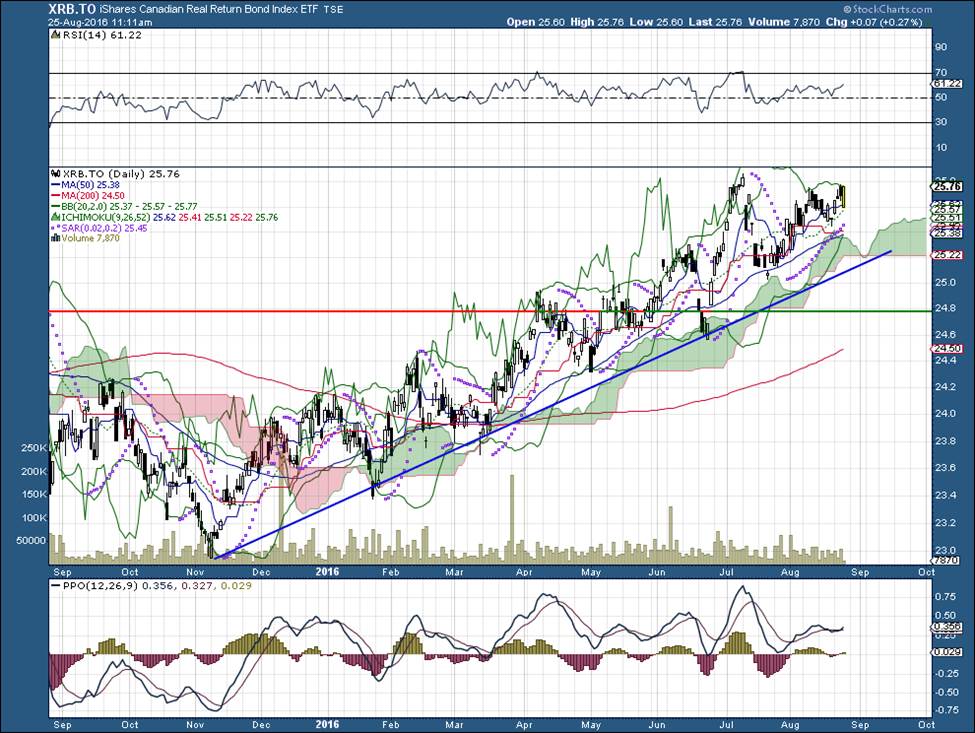The image size is (975, 733).
Task: Click the bold 2016 label under price chart
Action: 327,571
